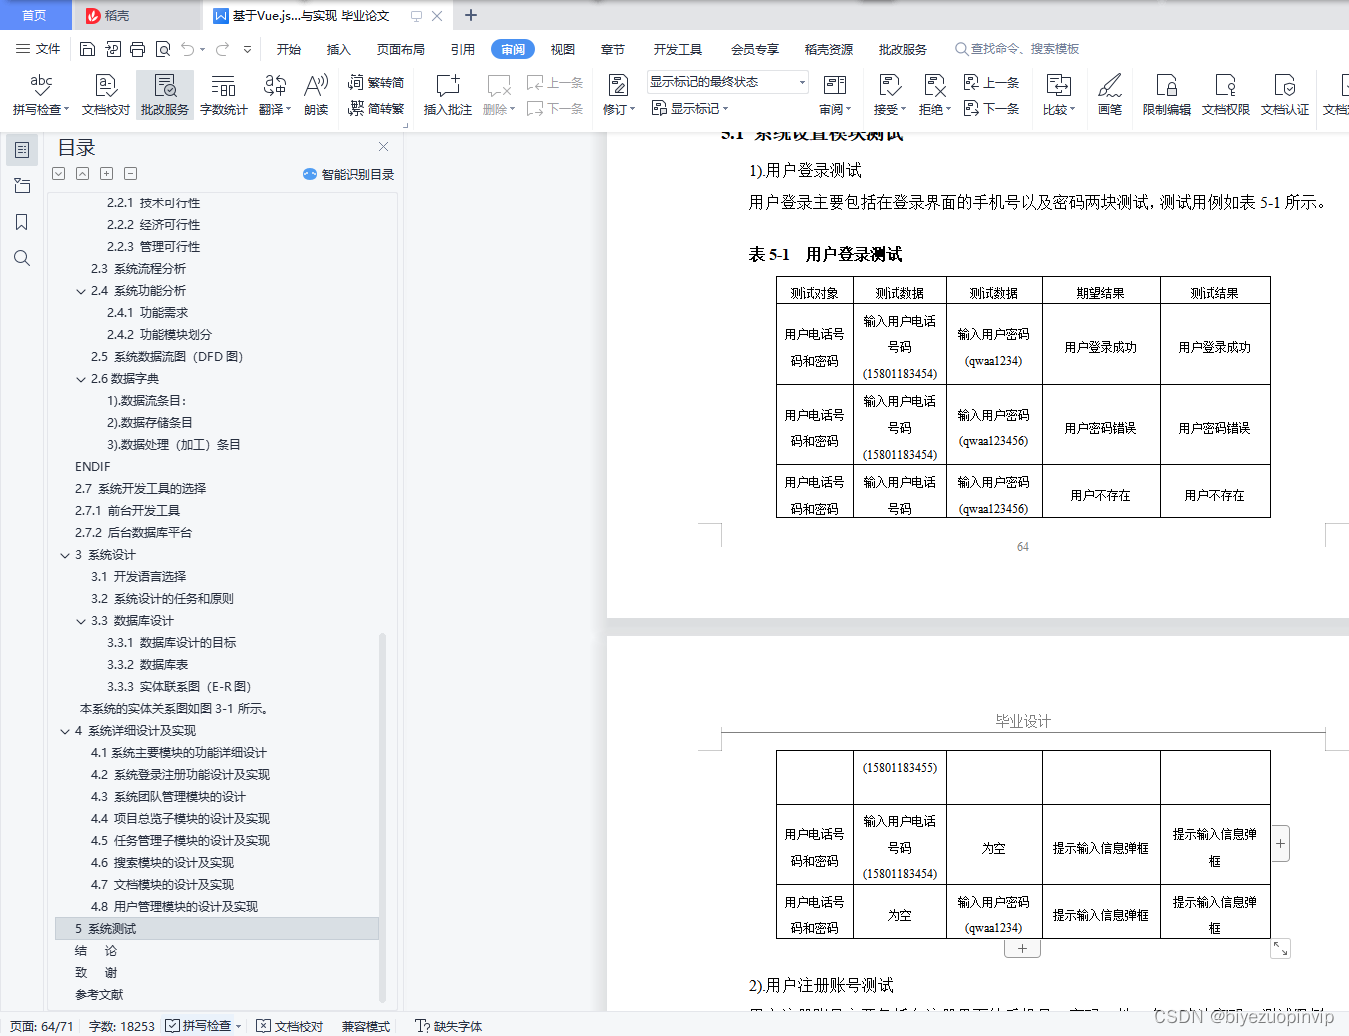
Task: Insert a comment with 插入批注
Action: (447, 95)
